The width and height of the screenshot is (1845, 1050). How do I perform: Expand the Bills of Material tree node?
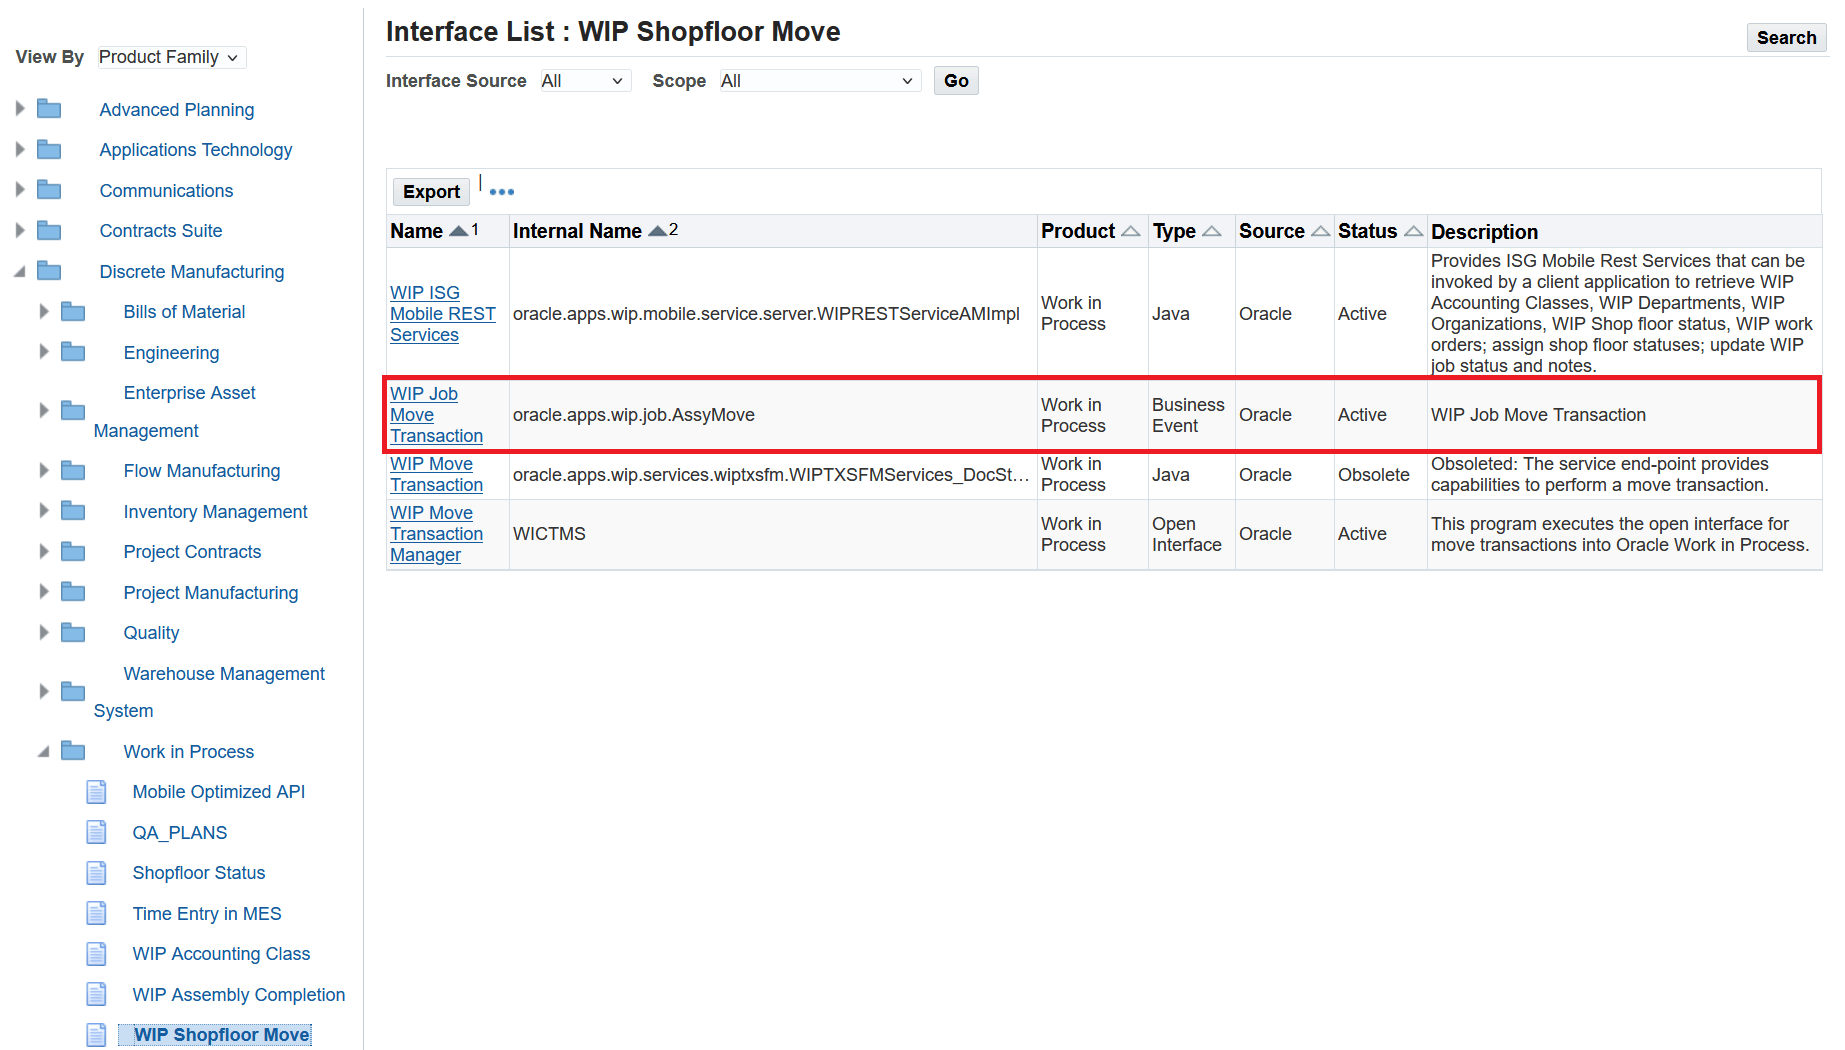43,311
